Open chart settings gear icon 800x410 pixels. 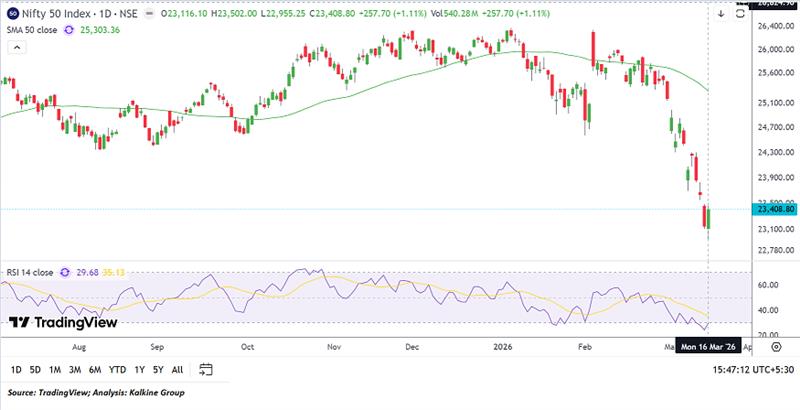coord(777,346)
